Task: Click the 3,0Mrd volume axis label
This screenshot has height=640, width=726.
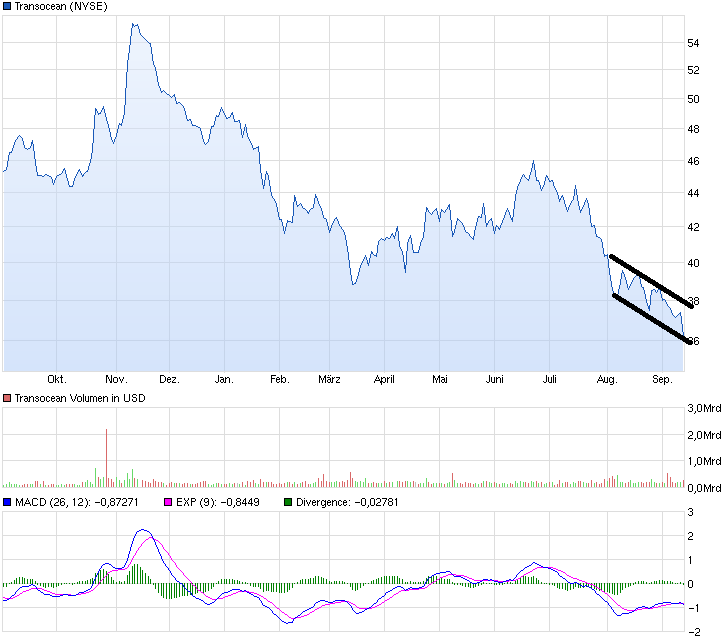Action: pos(703,408)
